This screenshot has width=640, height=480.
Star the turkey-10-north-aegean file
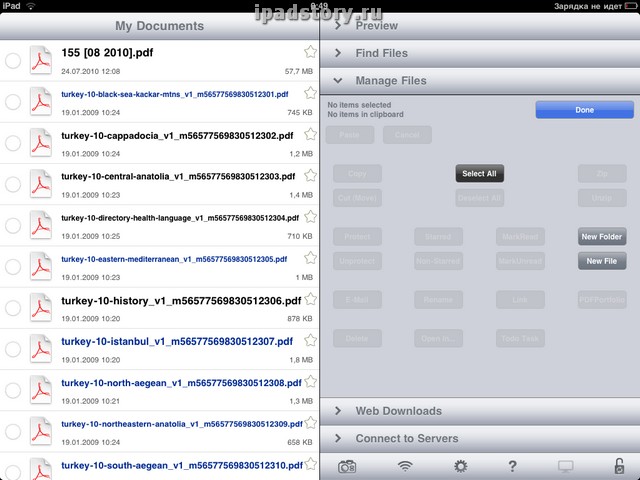click(x=311, y=382)
